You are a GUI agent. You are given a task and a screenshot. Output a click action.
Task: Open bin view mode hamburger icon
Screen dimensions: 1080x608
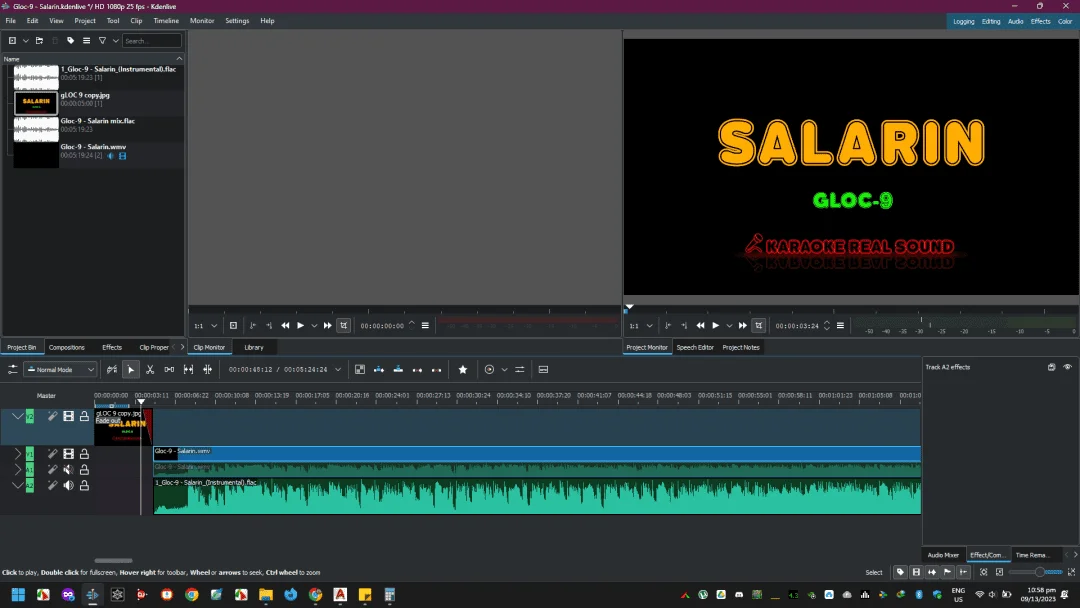click(x=86, y=41)
